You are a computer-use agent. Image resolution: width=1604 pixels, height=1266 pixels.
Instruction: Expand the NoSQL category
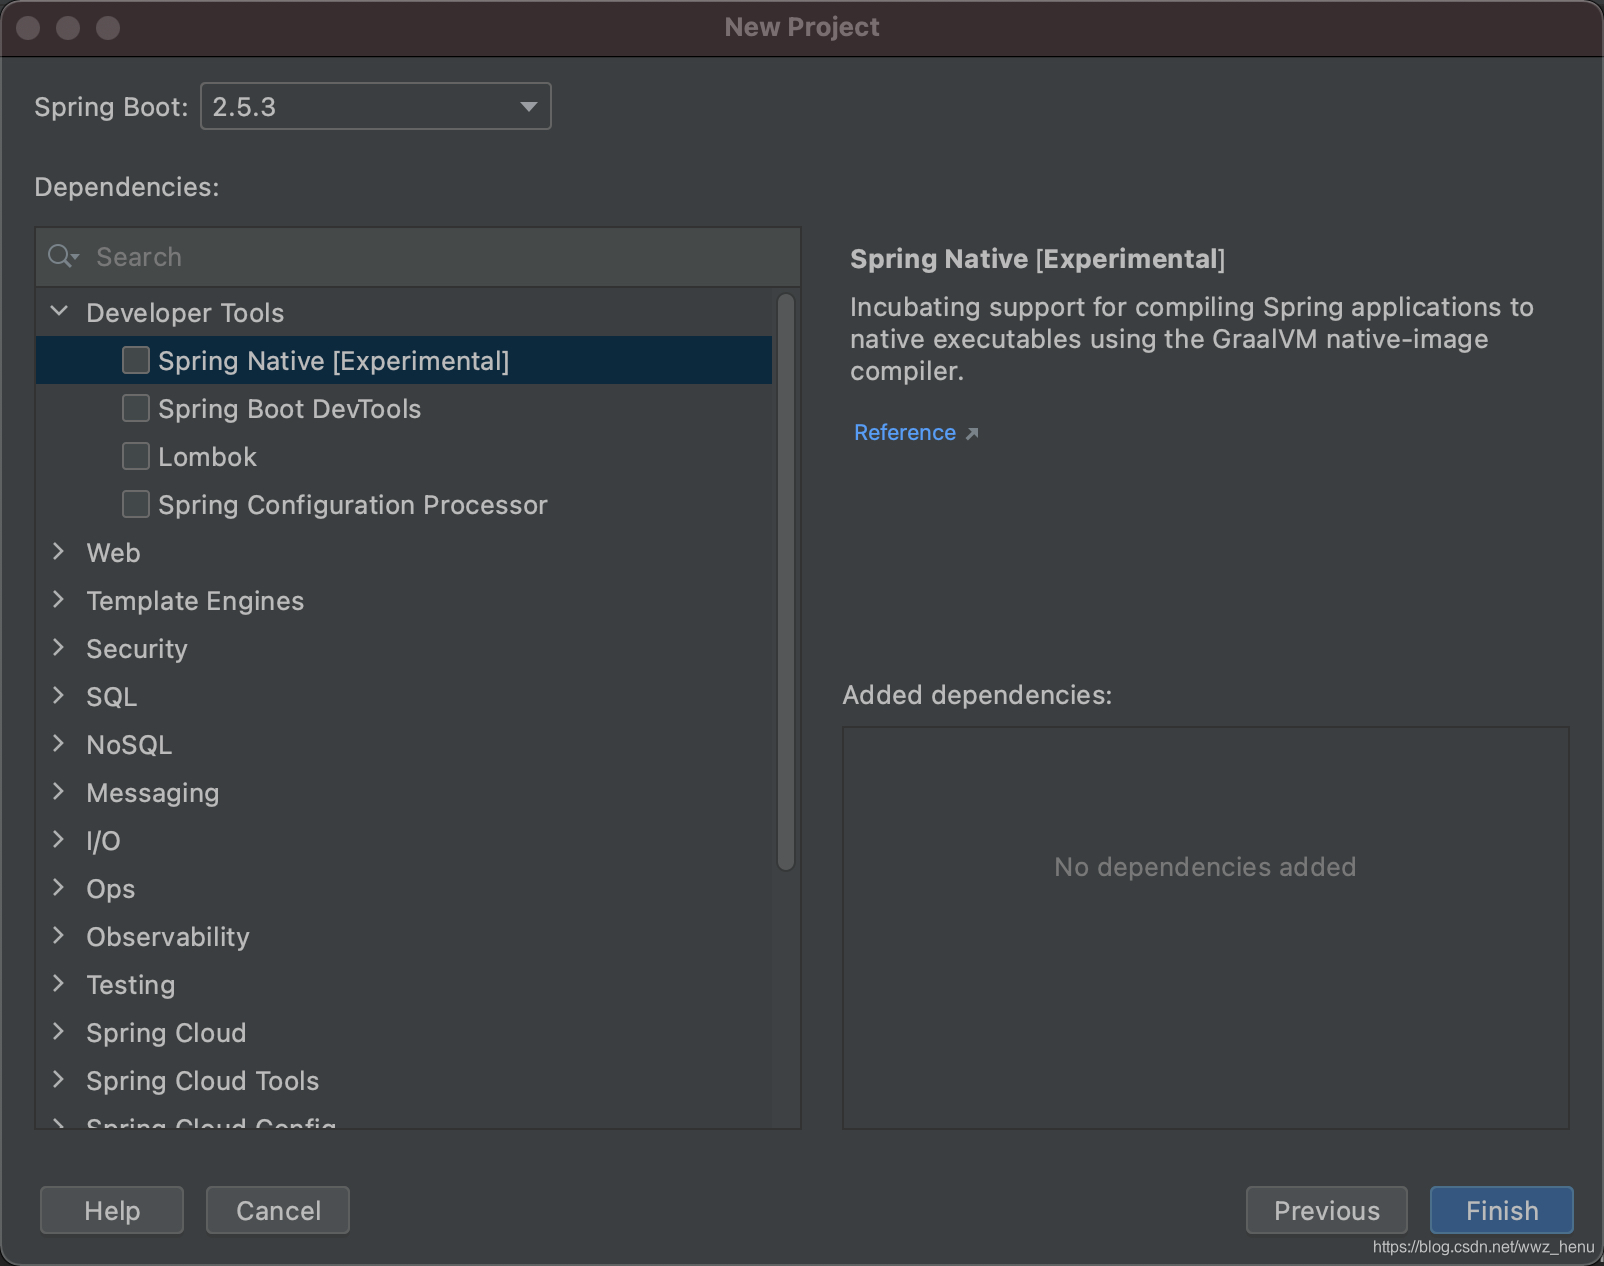pyautogui.click(x=59, y=744)
